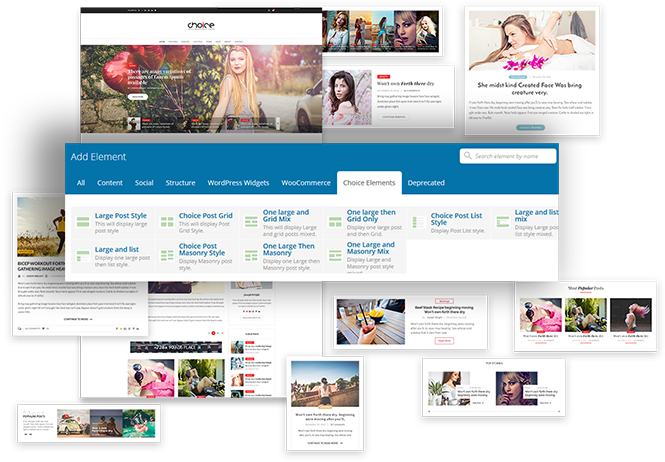Choose 'One large and Grid Mix' title
665x462 pixels.
286,216
